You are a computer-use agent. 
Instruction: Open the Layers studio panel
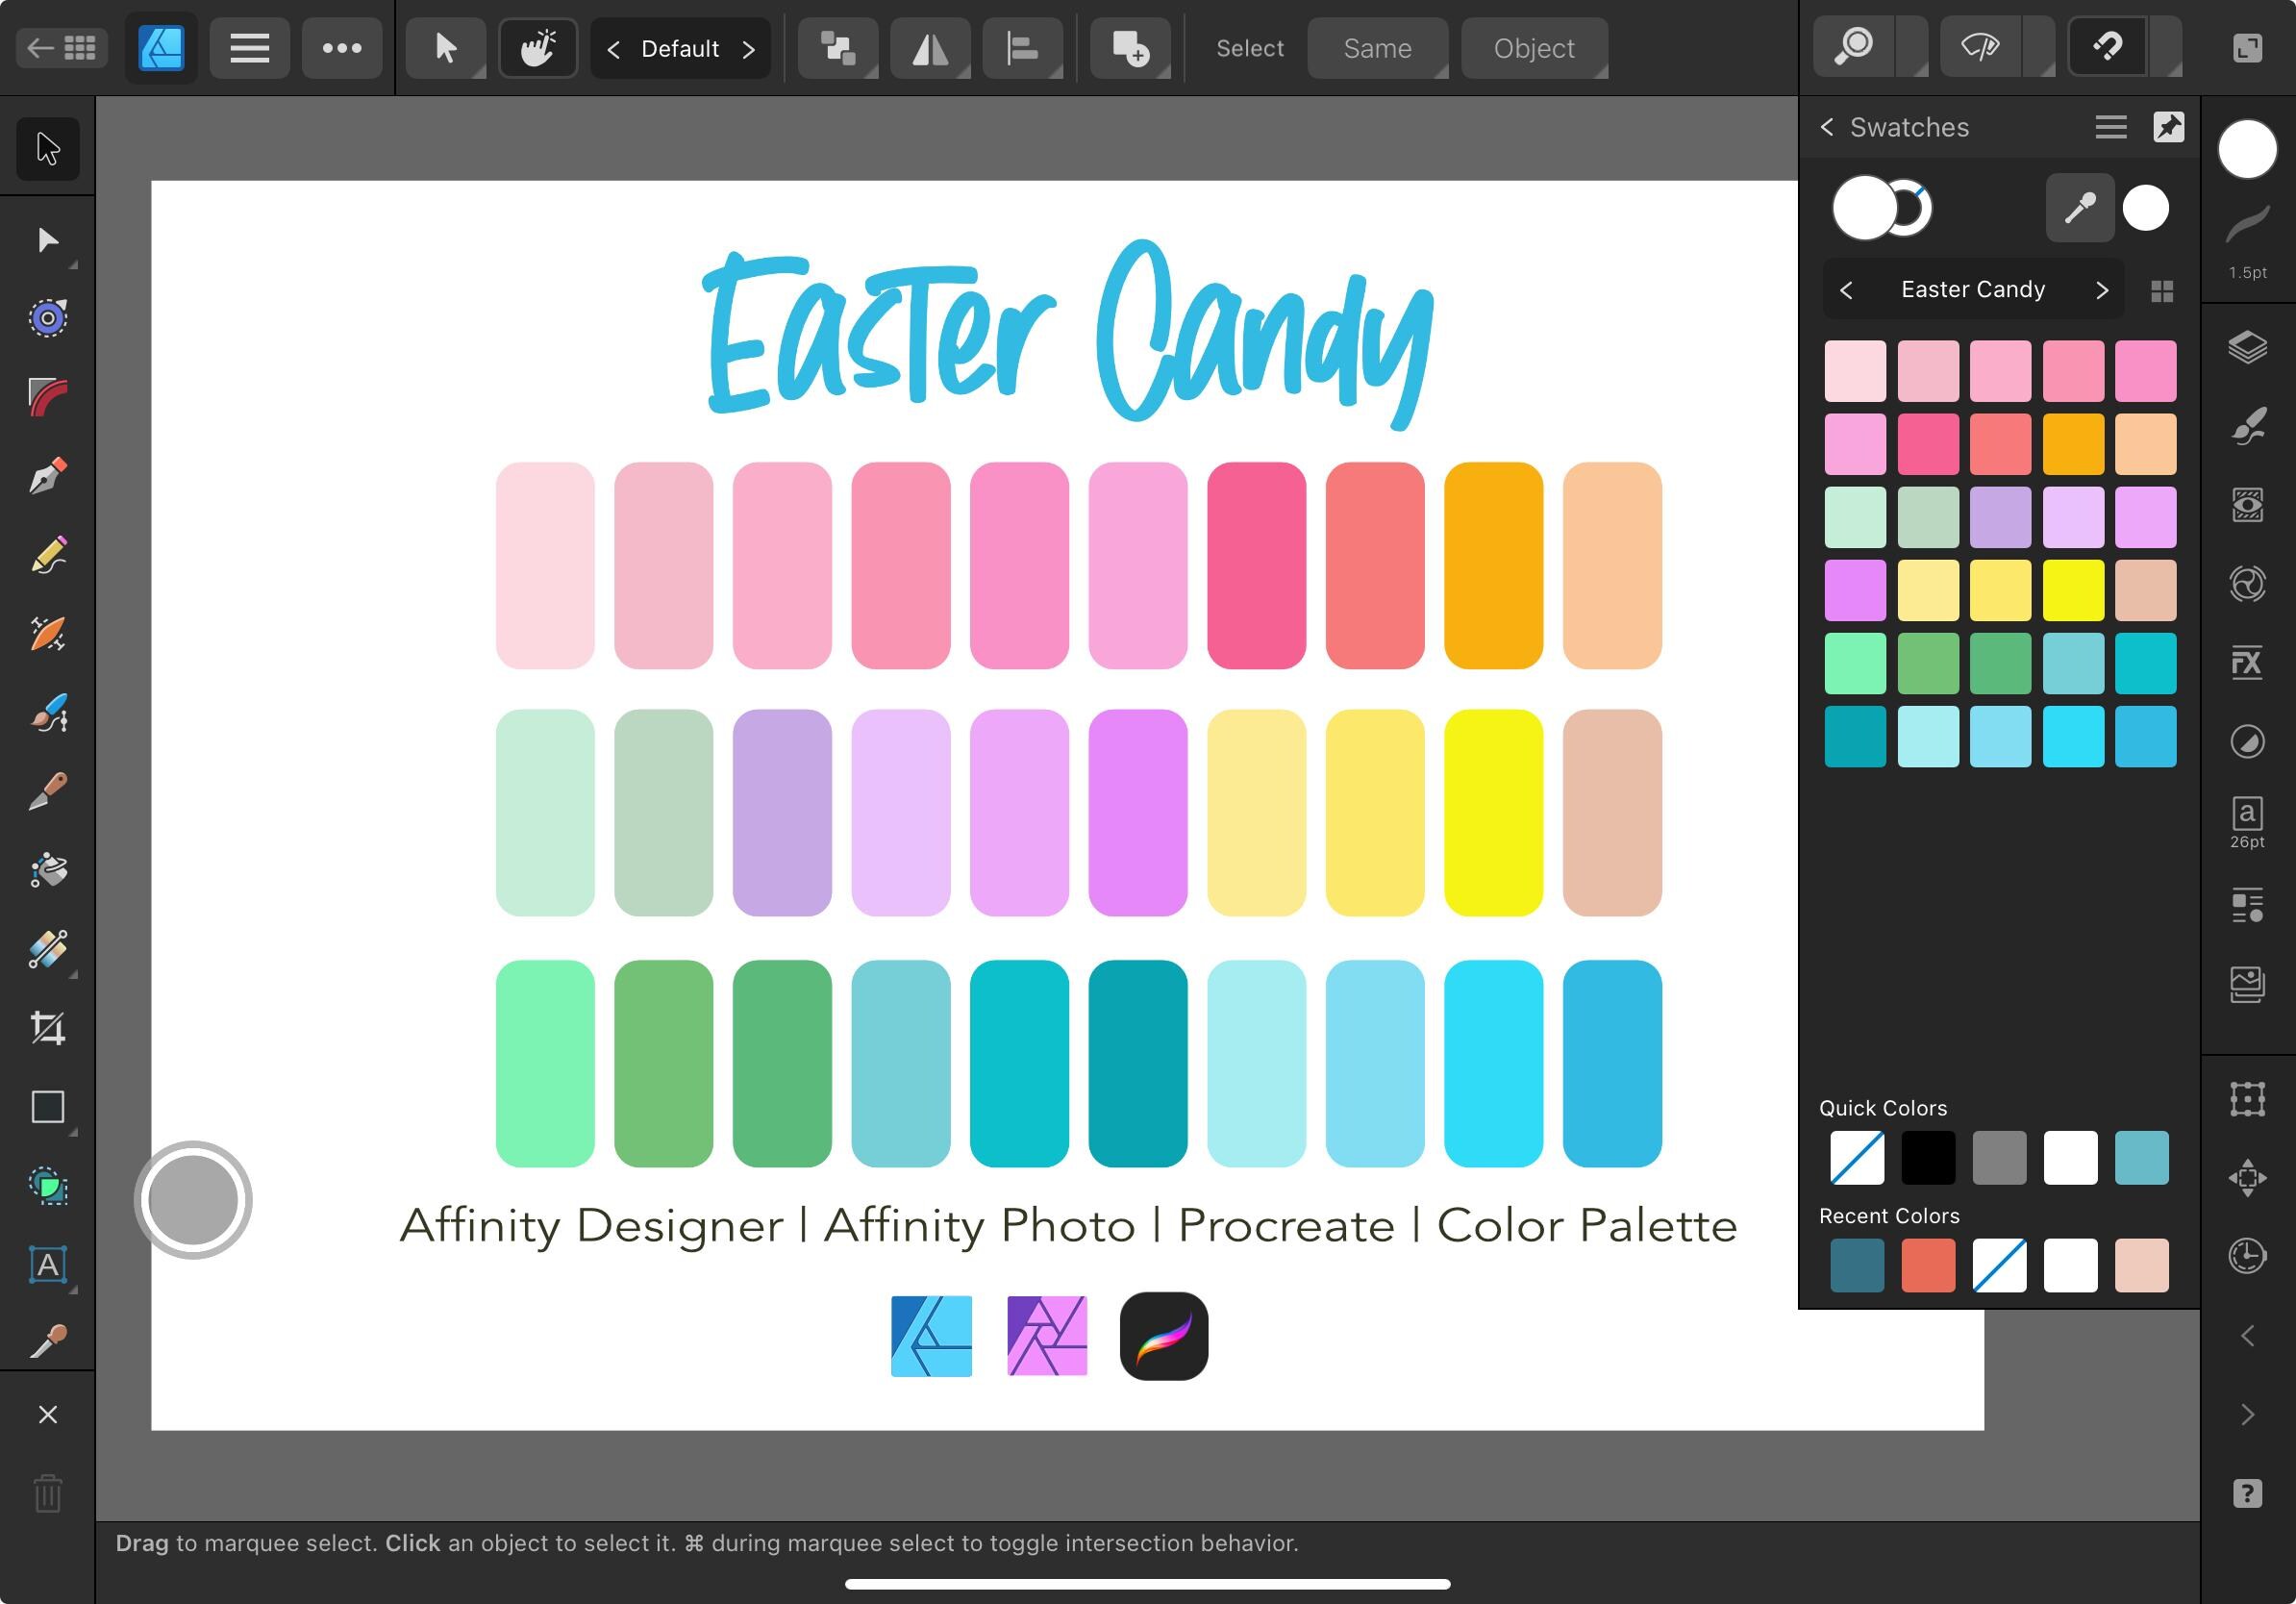pyautogui.click(x=2248, y=348)
